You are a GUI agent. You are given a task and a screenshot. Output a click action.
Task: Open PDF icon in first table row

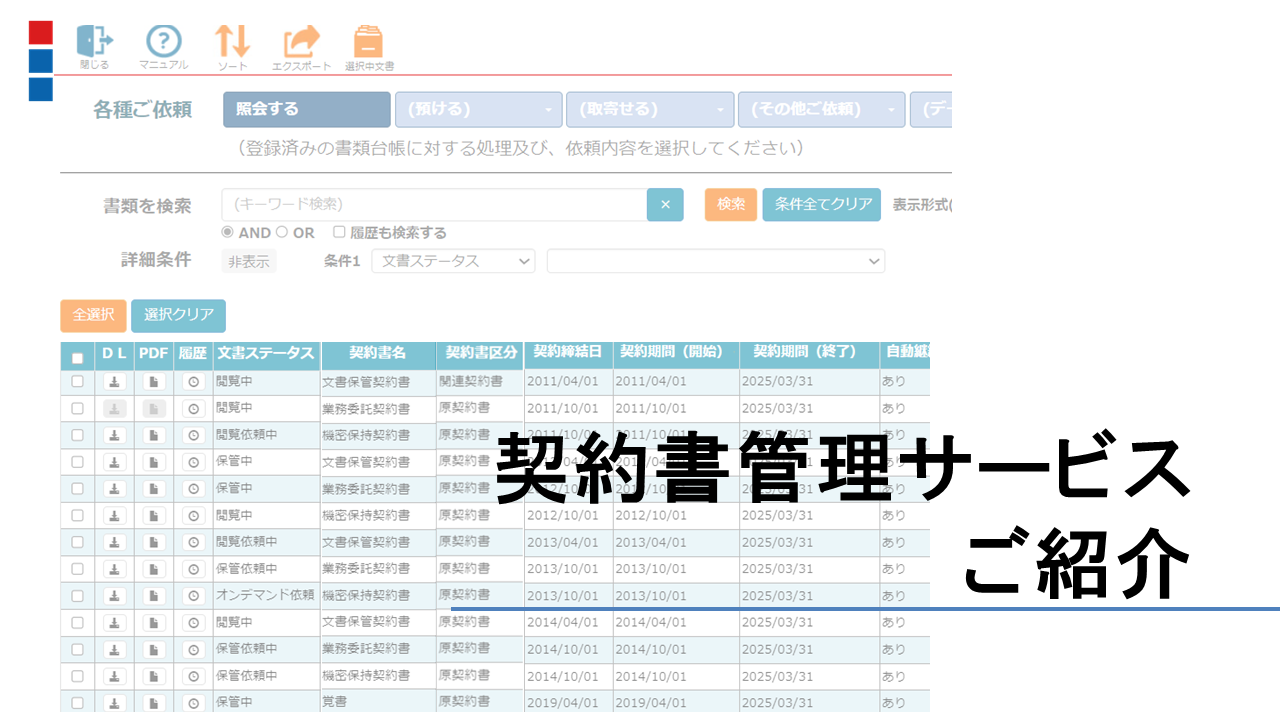click(154, 381)
